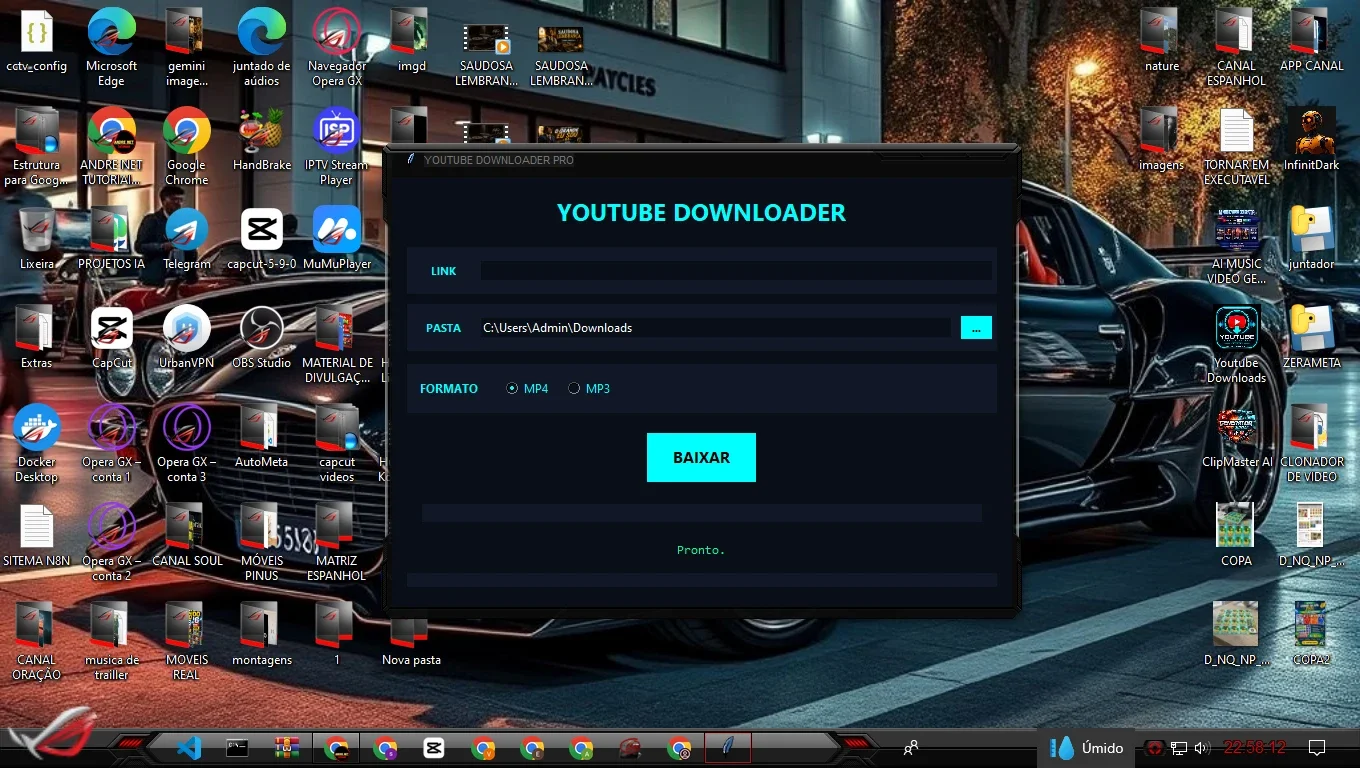Launch OBS Studio shortcut
Viewport: 1360px width, 768px height.
[x=262, y=338]
